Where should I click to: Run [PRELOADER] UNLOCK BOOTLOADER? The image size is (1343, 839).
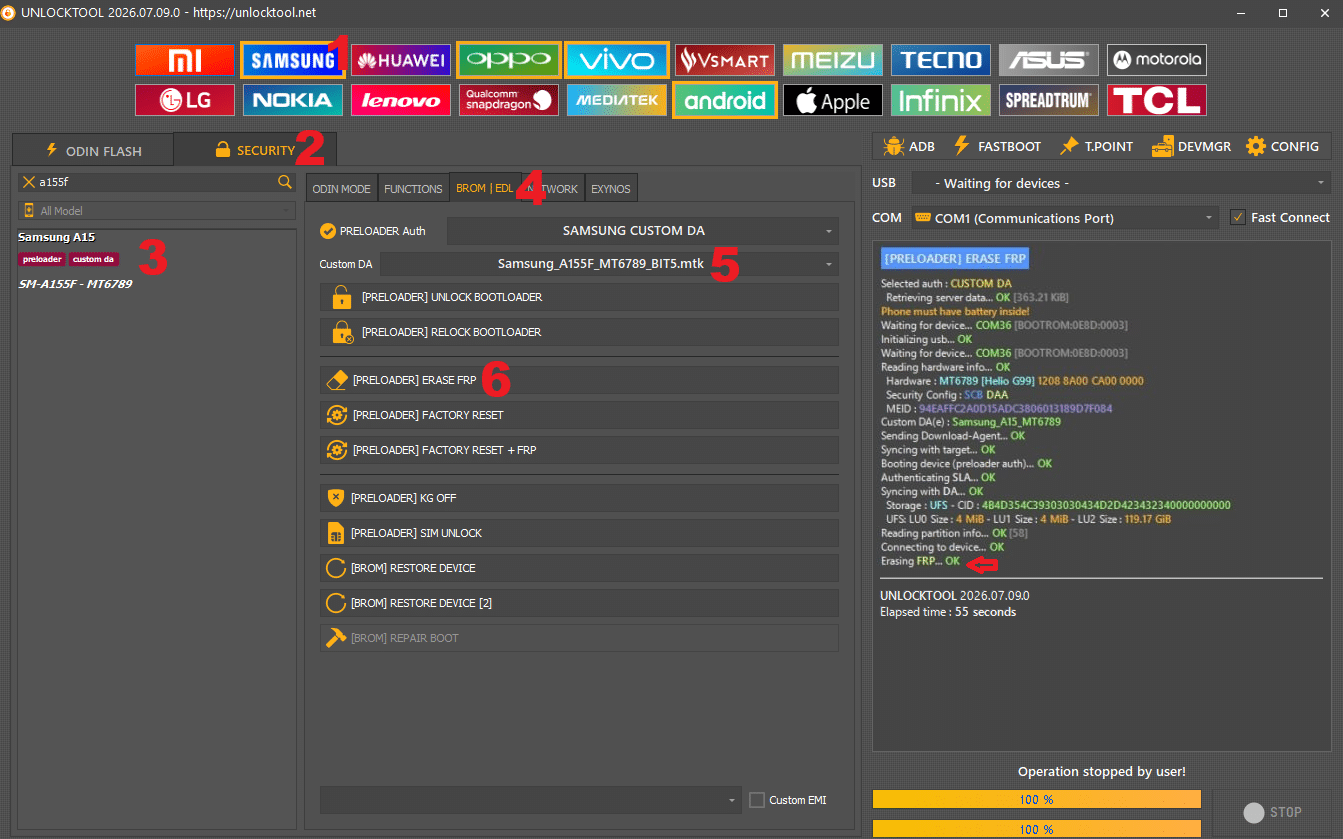pos(579,297)
